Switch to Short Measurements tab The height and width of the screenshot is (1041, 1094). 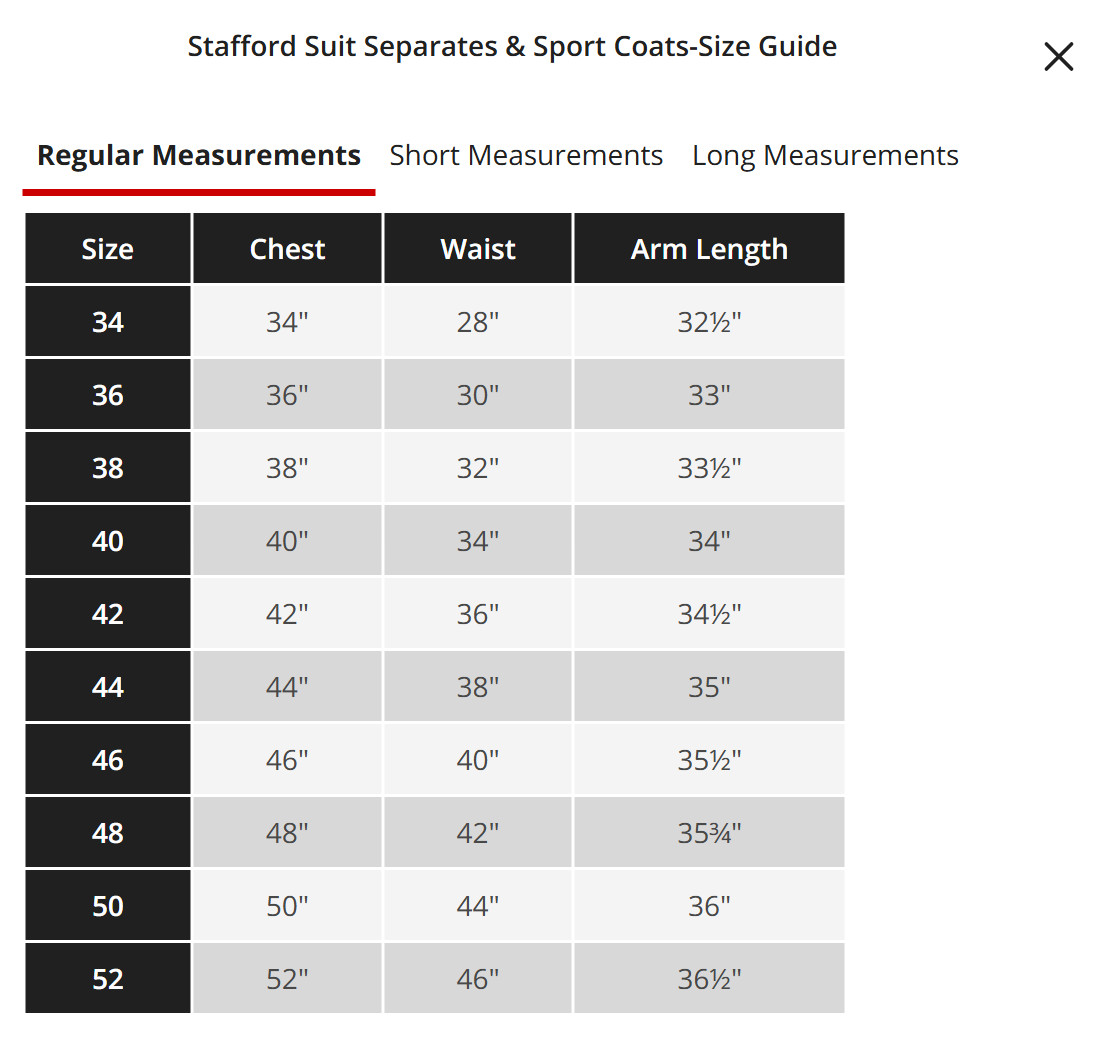click(526, 156)
